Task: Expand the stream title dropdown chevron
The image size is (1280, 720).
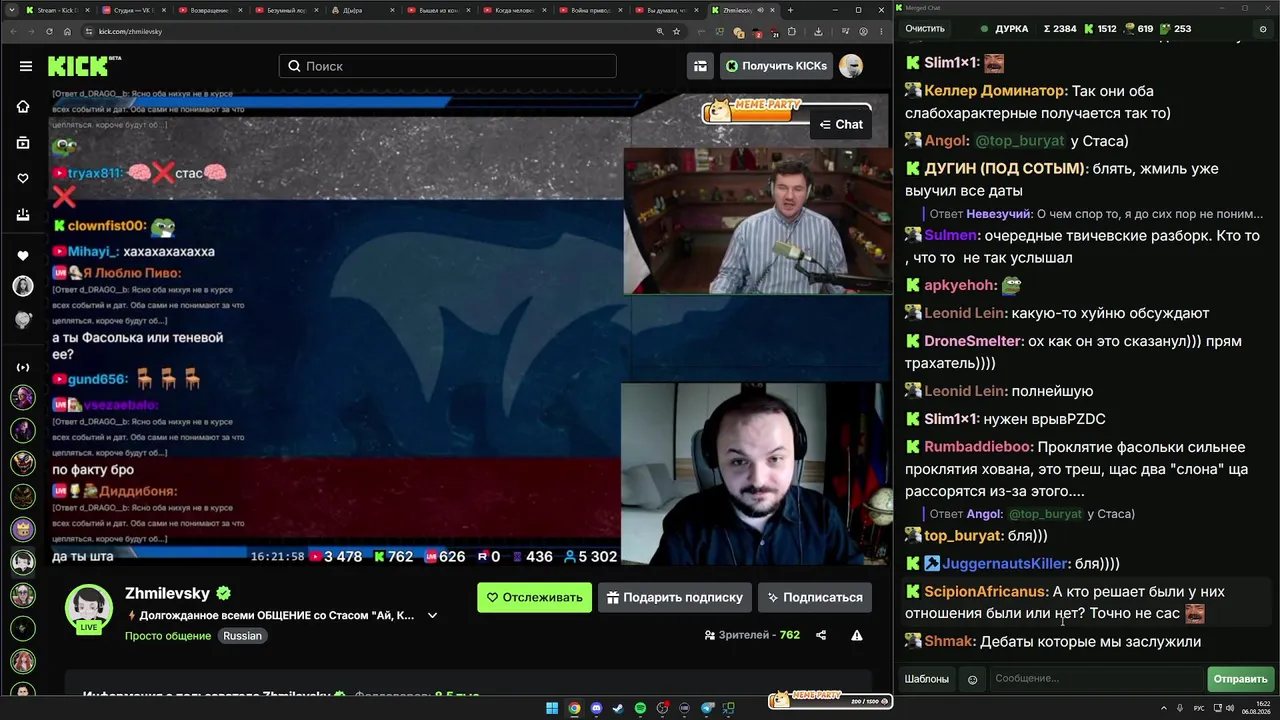Action: (433, 616)
